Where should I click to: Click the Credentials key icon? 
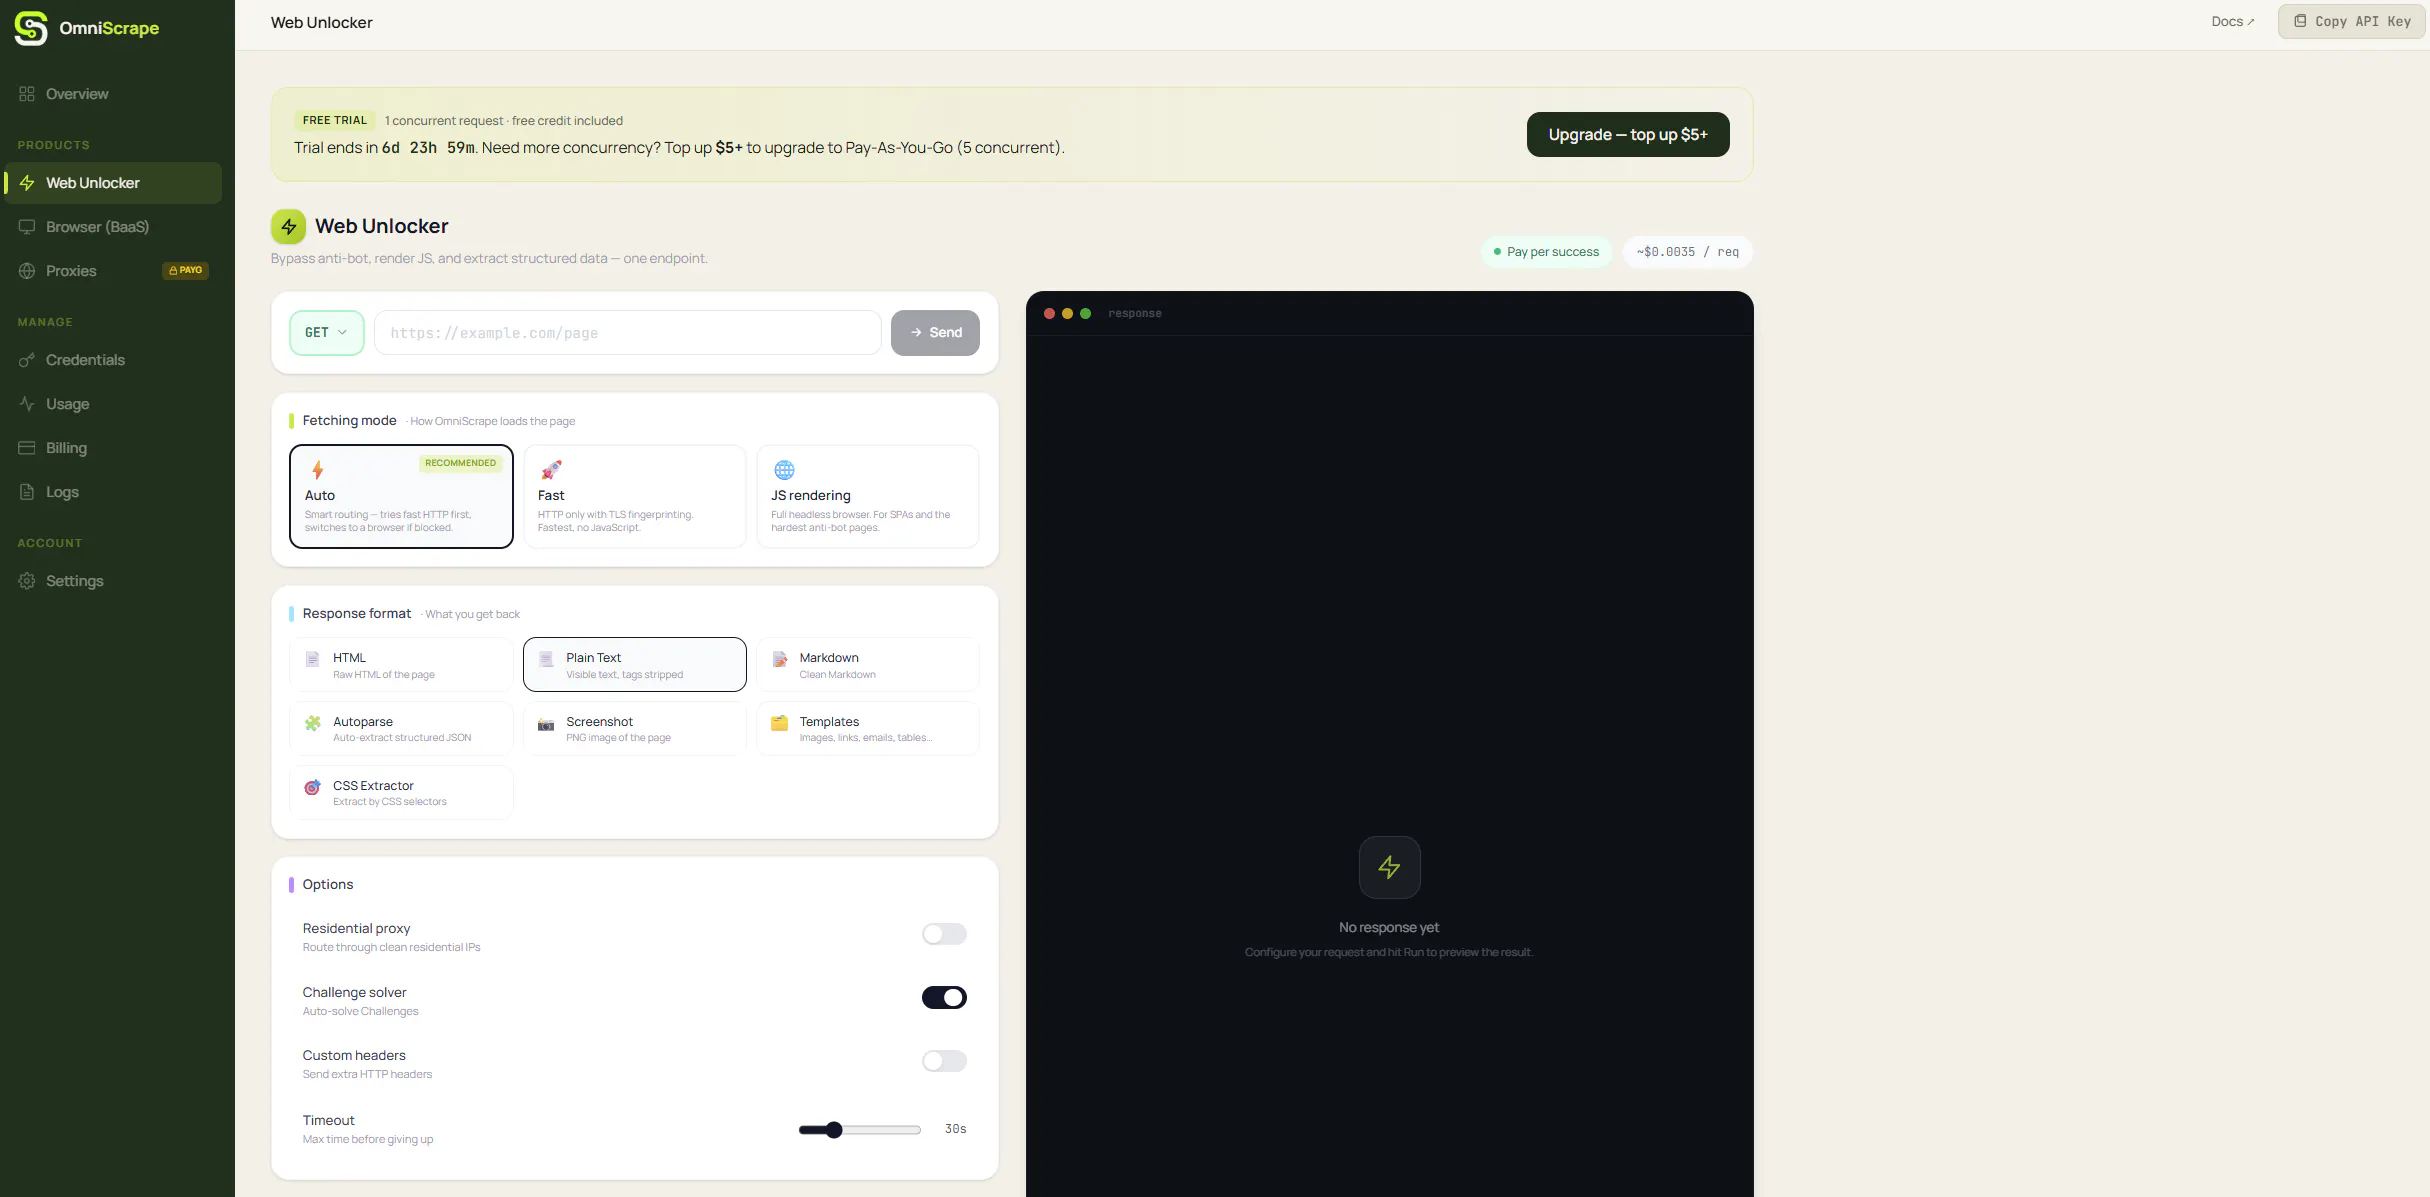click(27, 360)
